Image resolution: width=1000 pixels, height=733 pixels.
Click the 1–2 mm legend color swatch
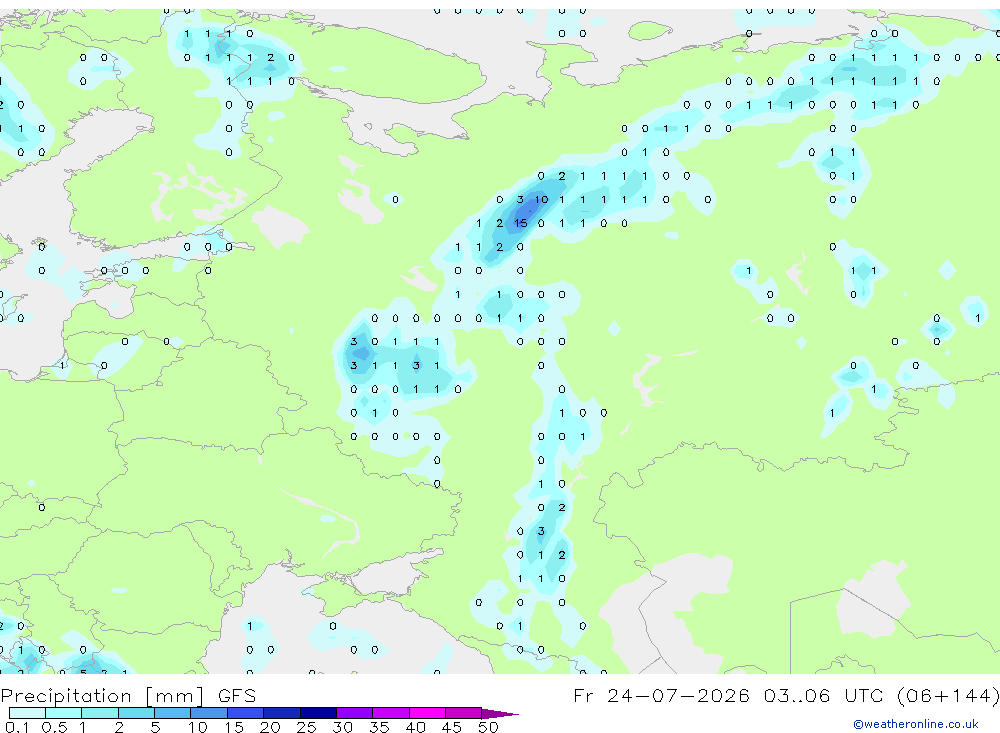pos(100,713)
